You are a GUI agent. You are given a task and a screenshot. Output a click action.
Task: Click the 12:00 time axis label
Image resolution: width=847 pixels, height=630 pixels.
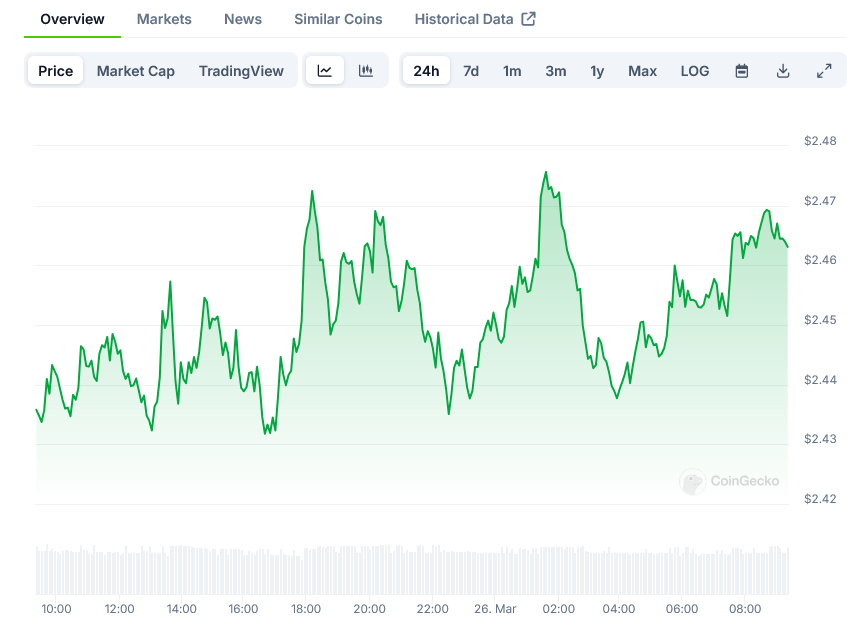point(119,609)
